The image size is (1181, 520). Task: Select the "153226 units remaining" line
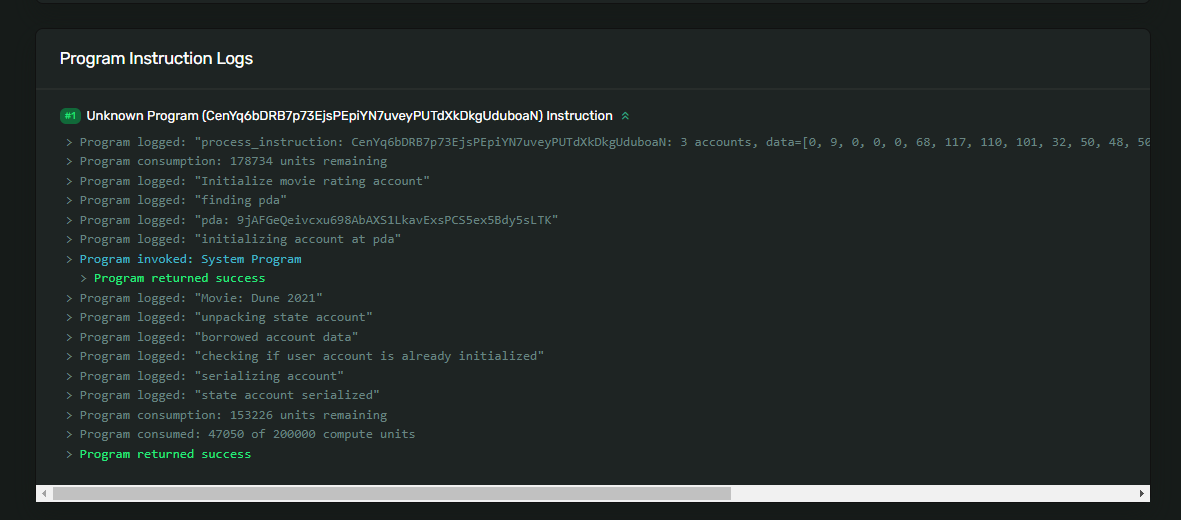tap(233, 415)
